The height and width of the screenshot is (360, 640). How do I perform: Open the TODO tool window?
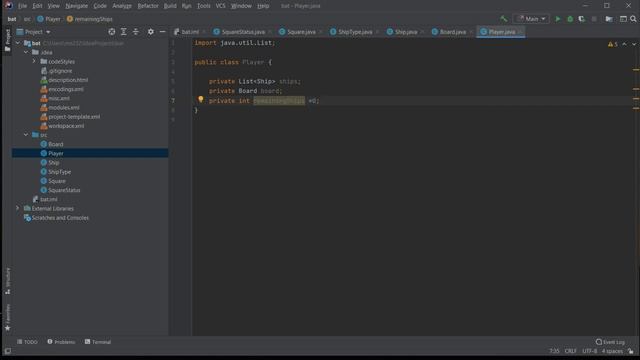pyautogui.click(x=27, y=342)
